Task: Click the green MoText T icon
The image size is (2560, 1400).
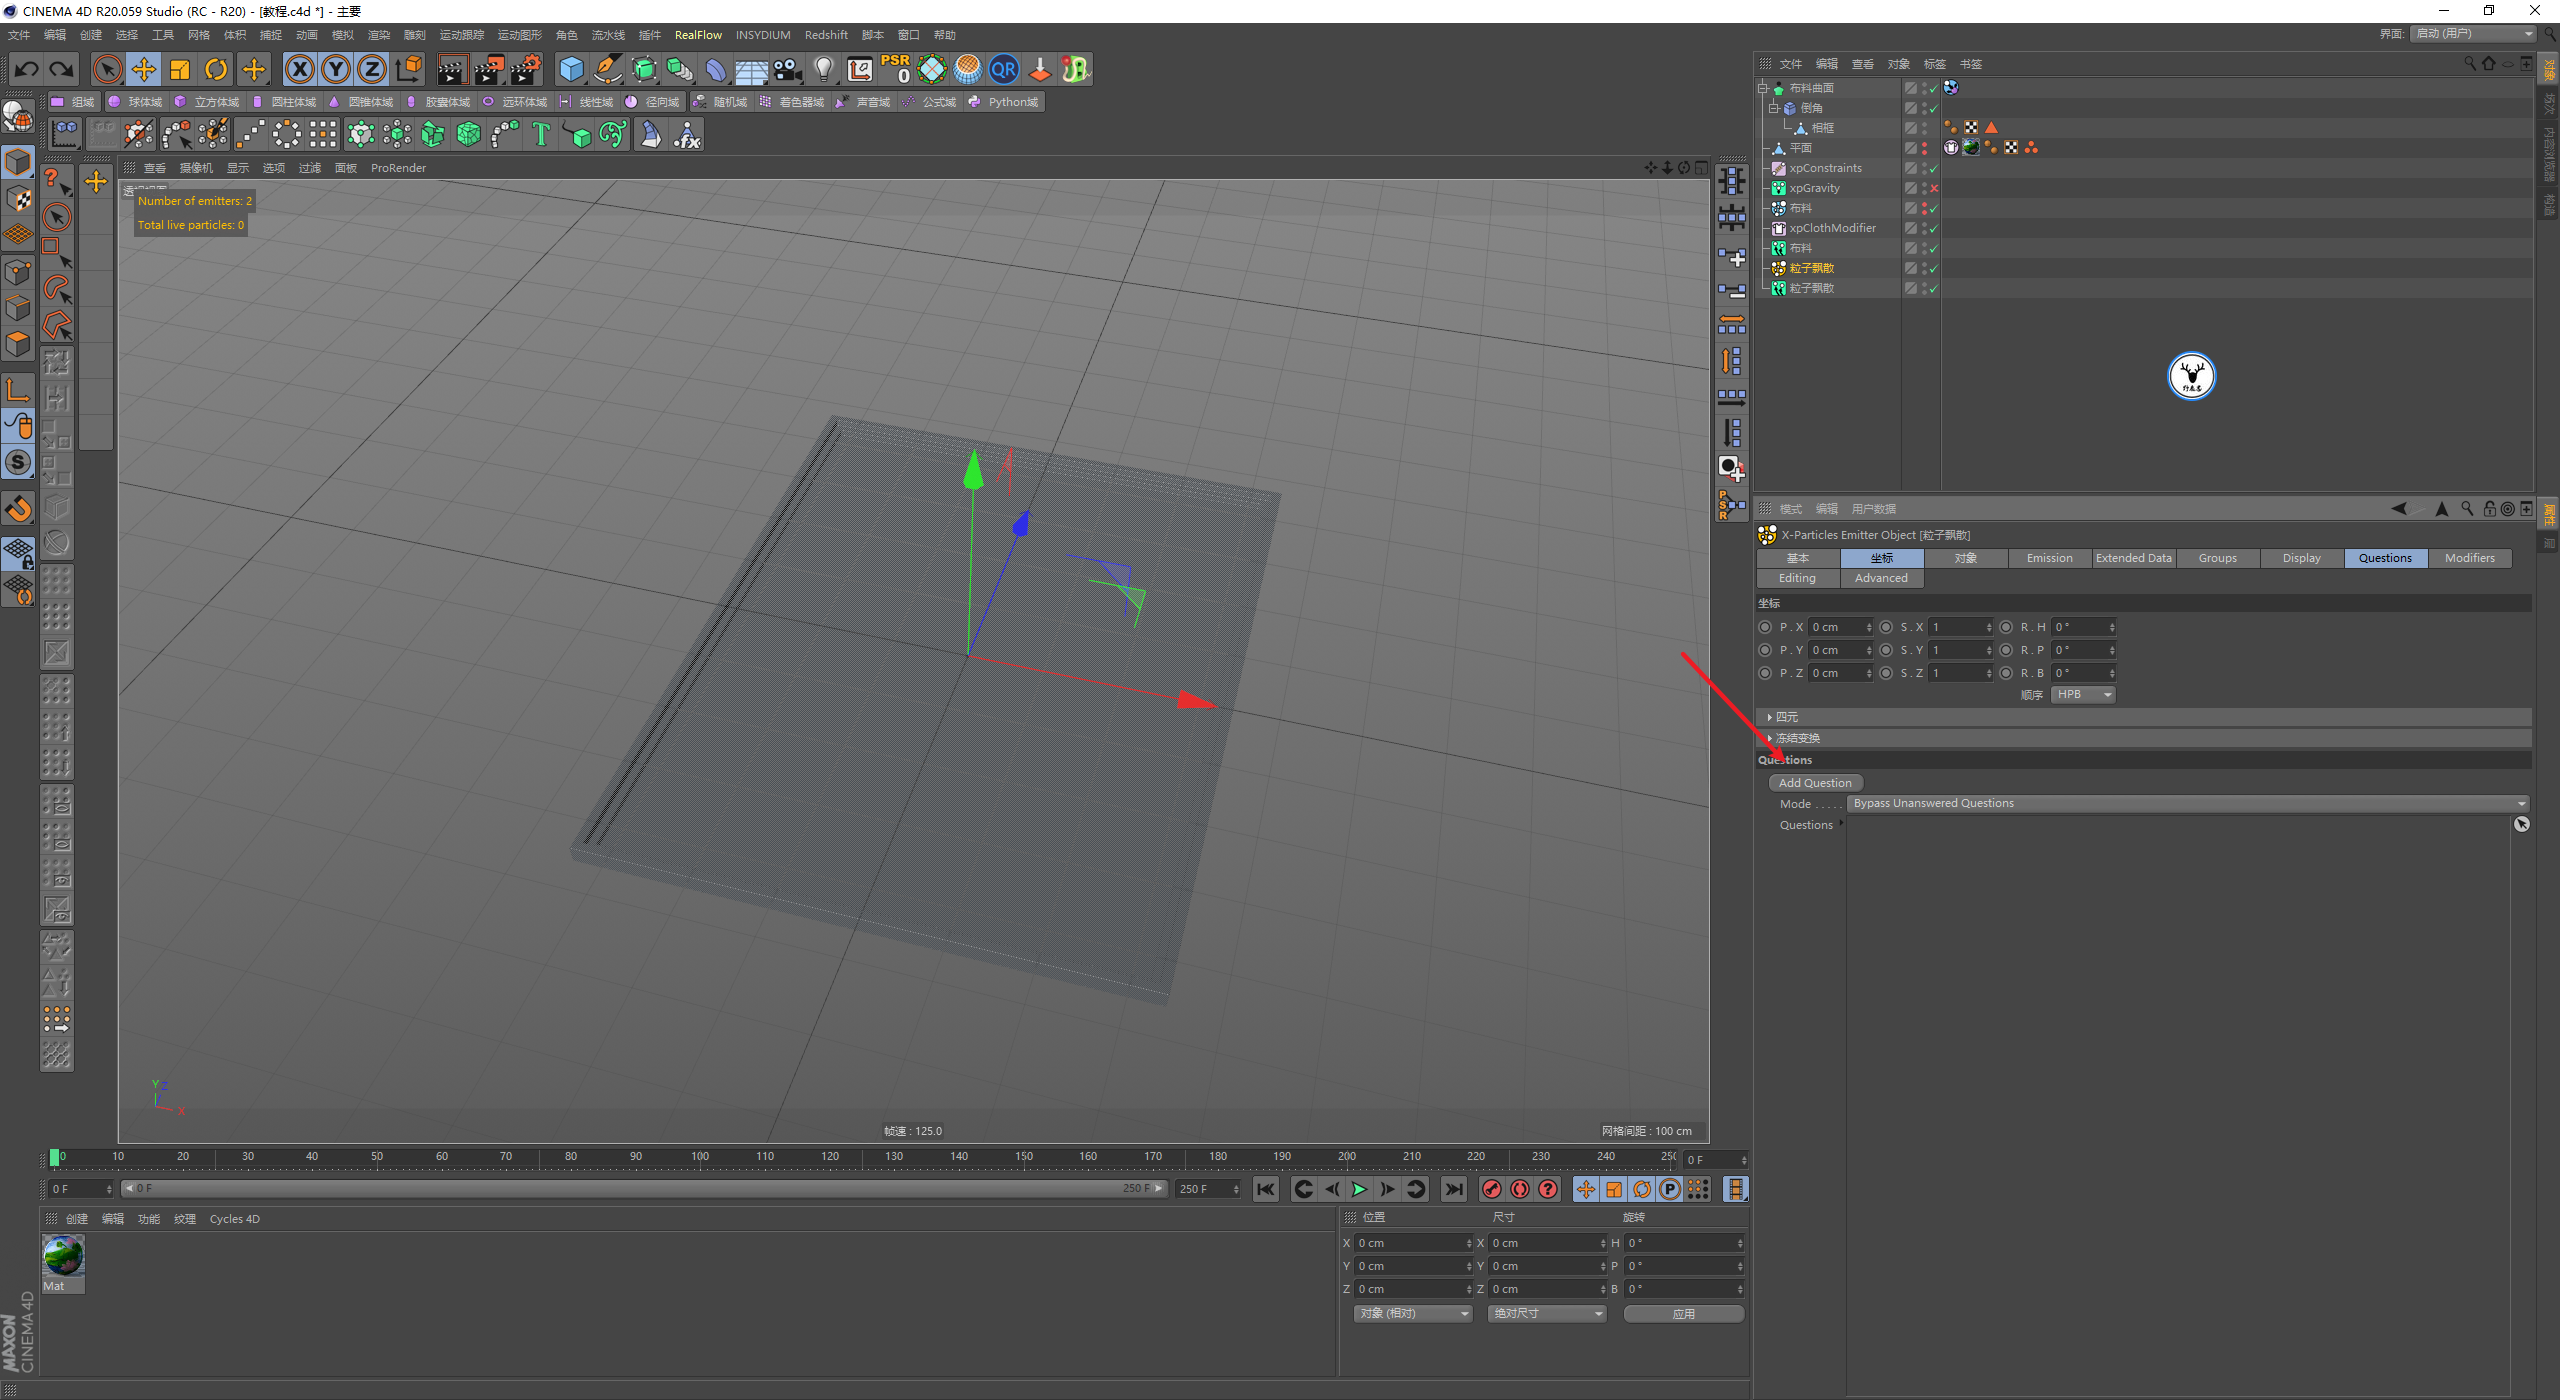Action: click(541, 134)
